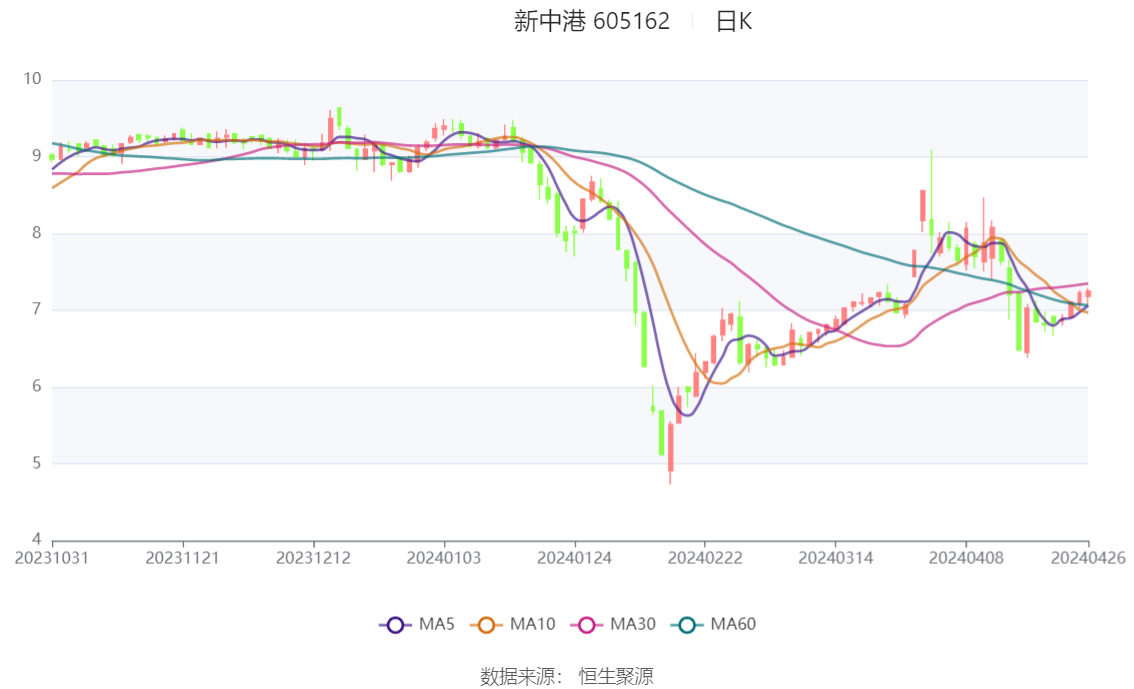
Task: Click the chart title 新中港 605162
Action: 592,21
